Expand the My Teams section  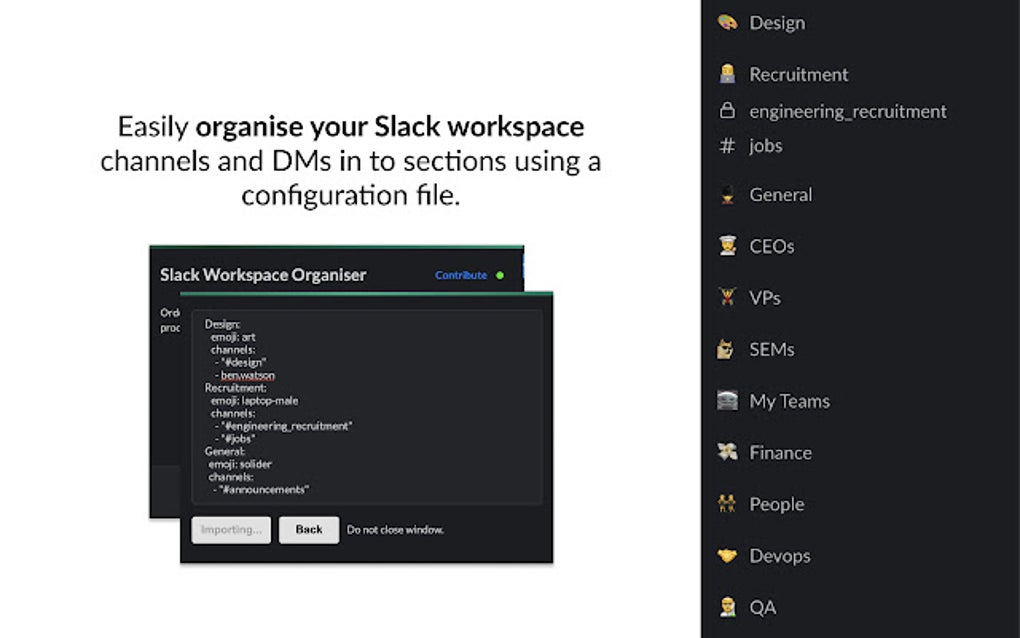click(x=789, y=401)
